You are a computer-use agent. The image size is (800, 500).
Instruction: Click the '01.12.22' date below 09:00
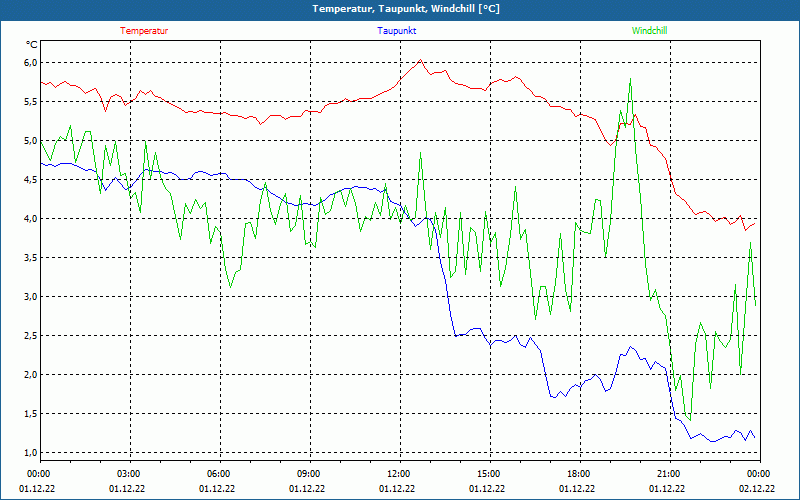307,488
